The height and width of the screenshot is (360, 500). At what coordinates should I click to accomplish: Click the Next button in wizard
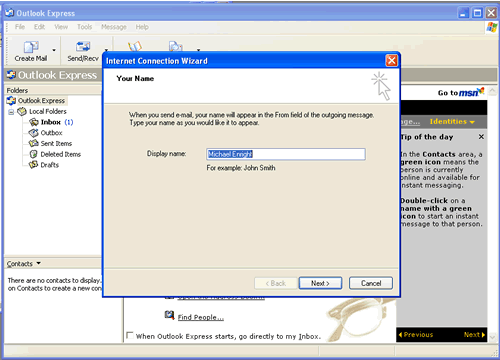(320, 283)
